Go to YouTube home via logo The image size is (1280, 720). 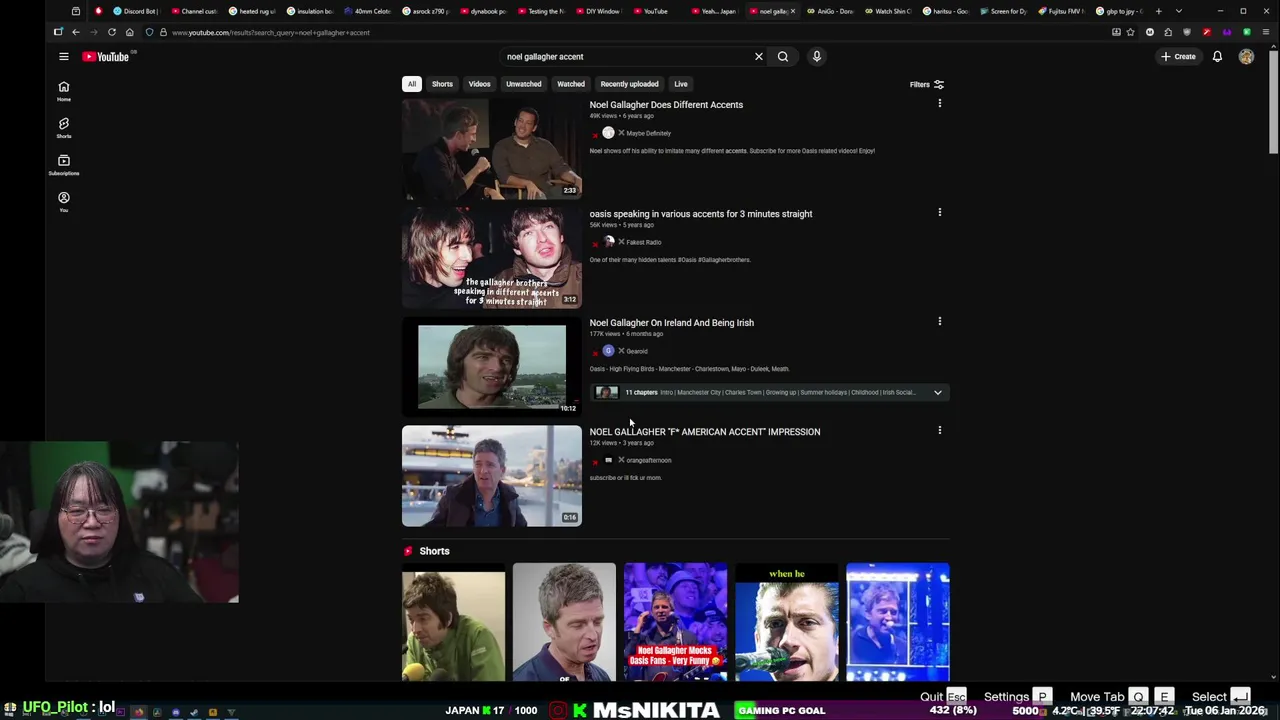click(x=106, y=57)
